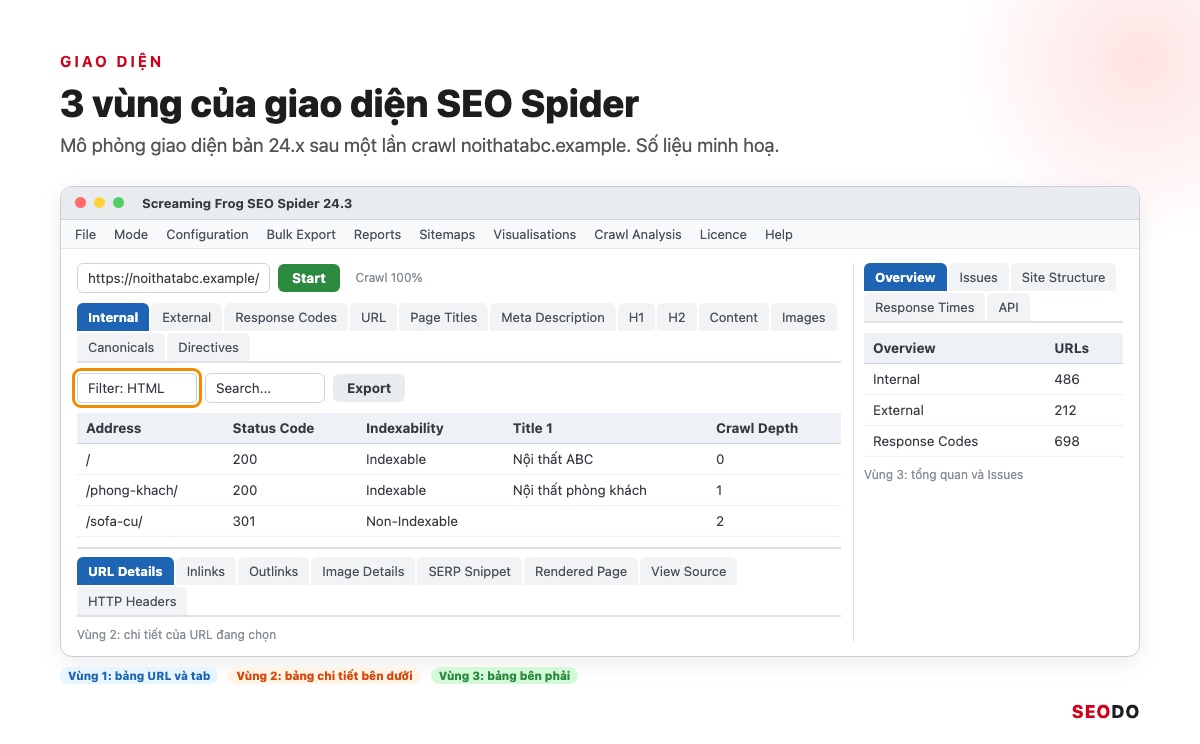
Task: Click the URL field with noithatabc.example
Action: pos(174,278)
